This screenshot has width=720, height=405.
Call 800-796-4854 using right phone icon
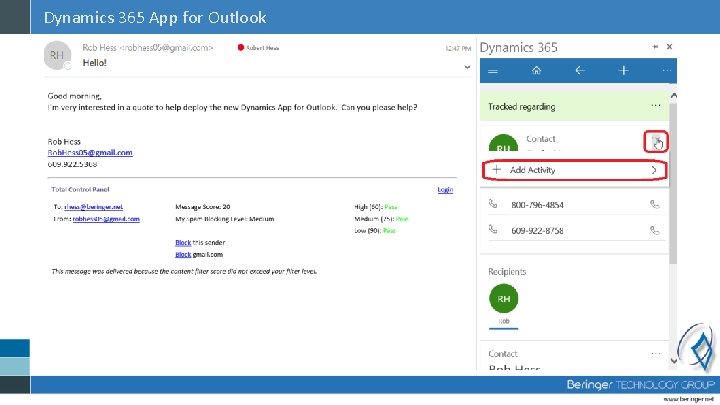655,204
